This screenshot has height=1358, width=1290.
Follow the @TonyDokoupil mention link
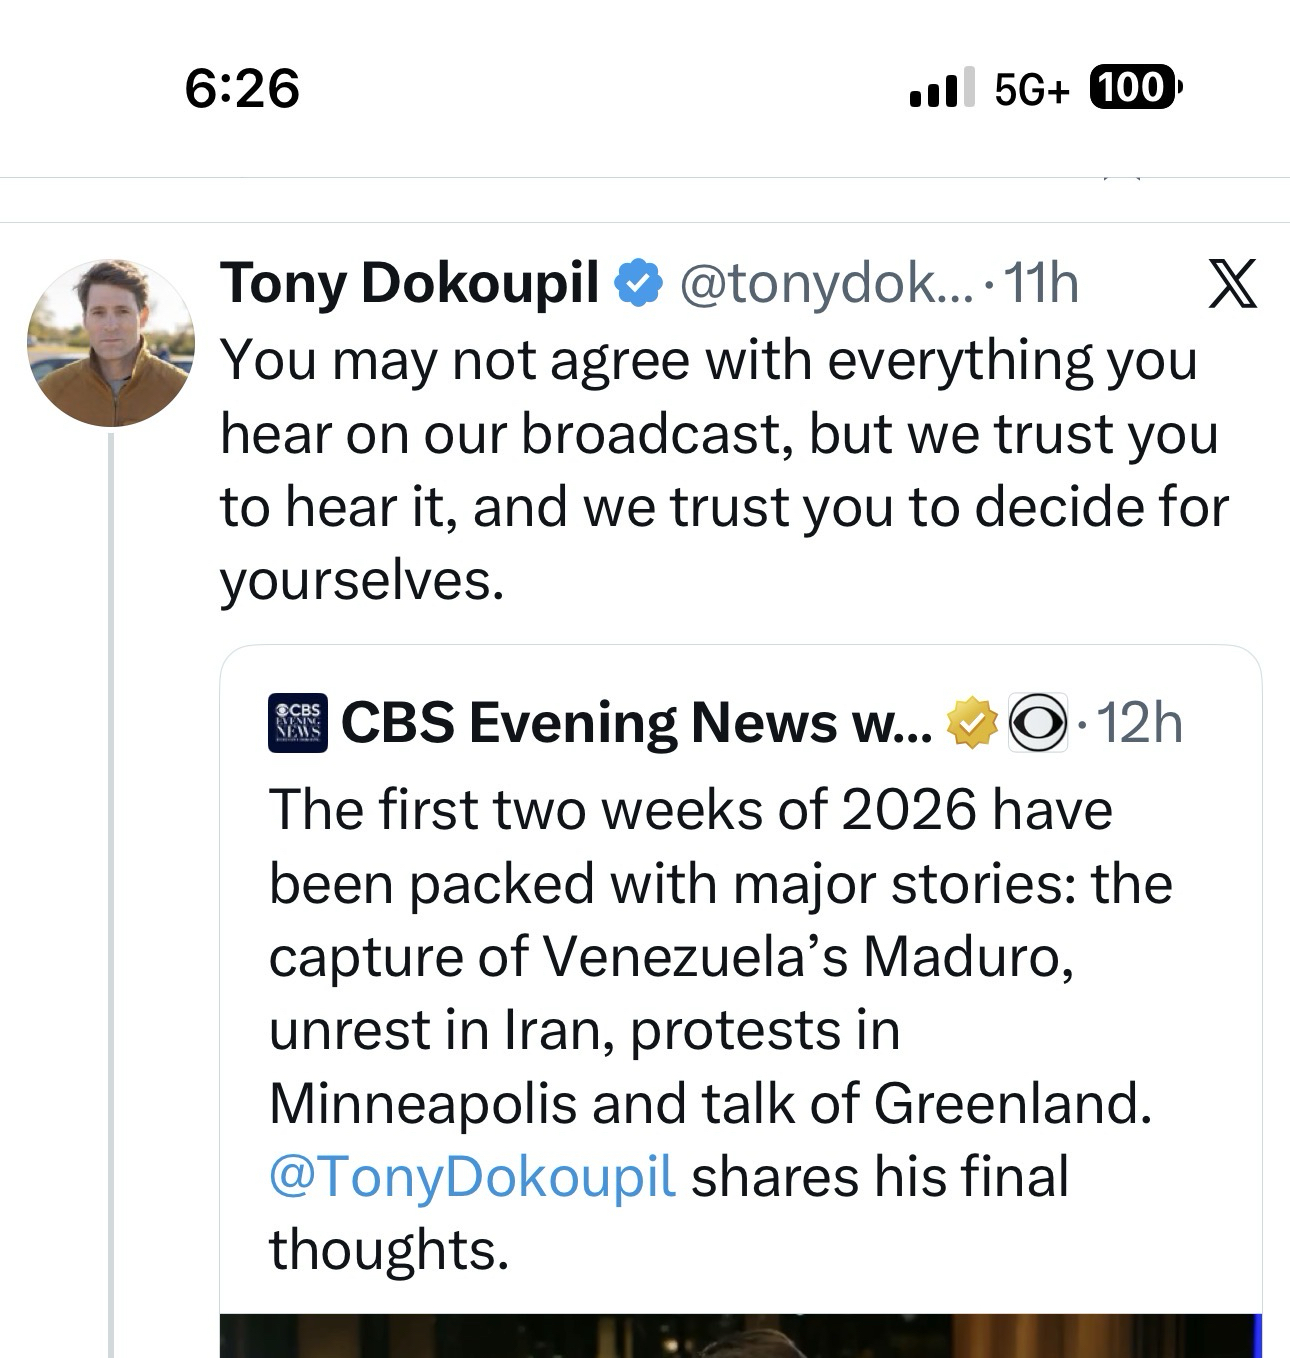click(472, 1176)
